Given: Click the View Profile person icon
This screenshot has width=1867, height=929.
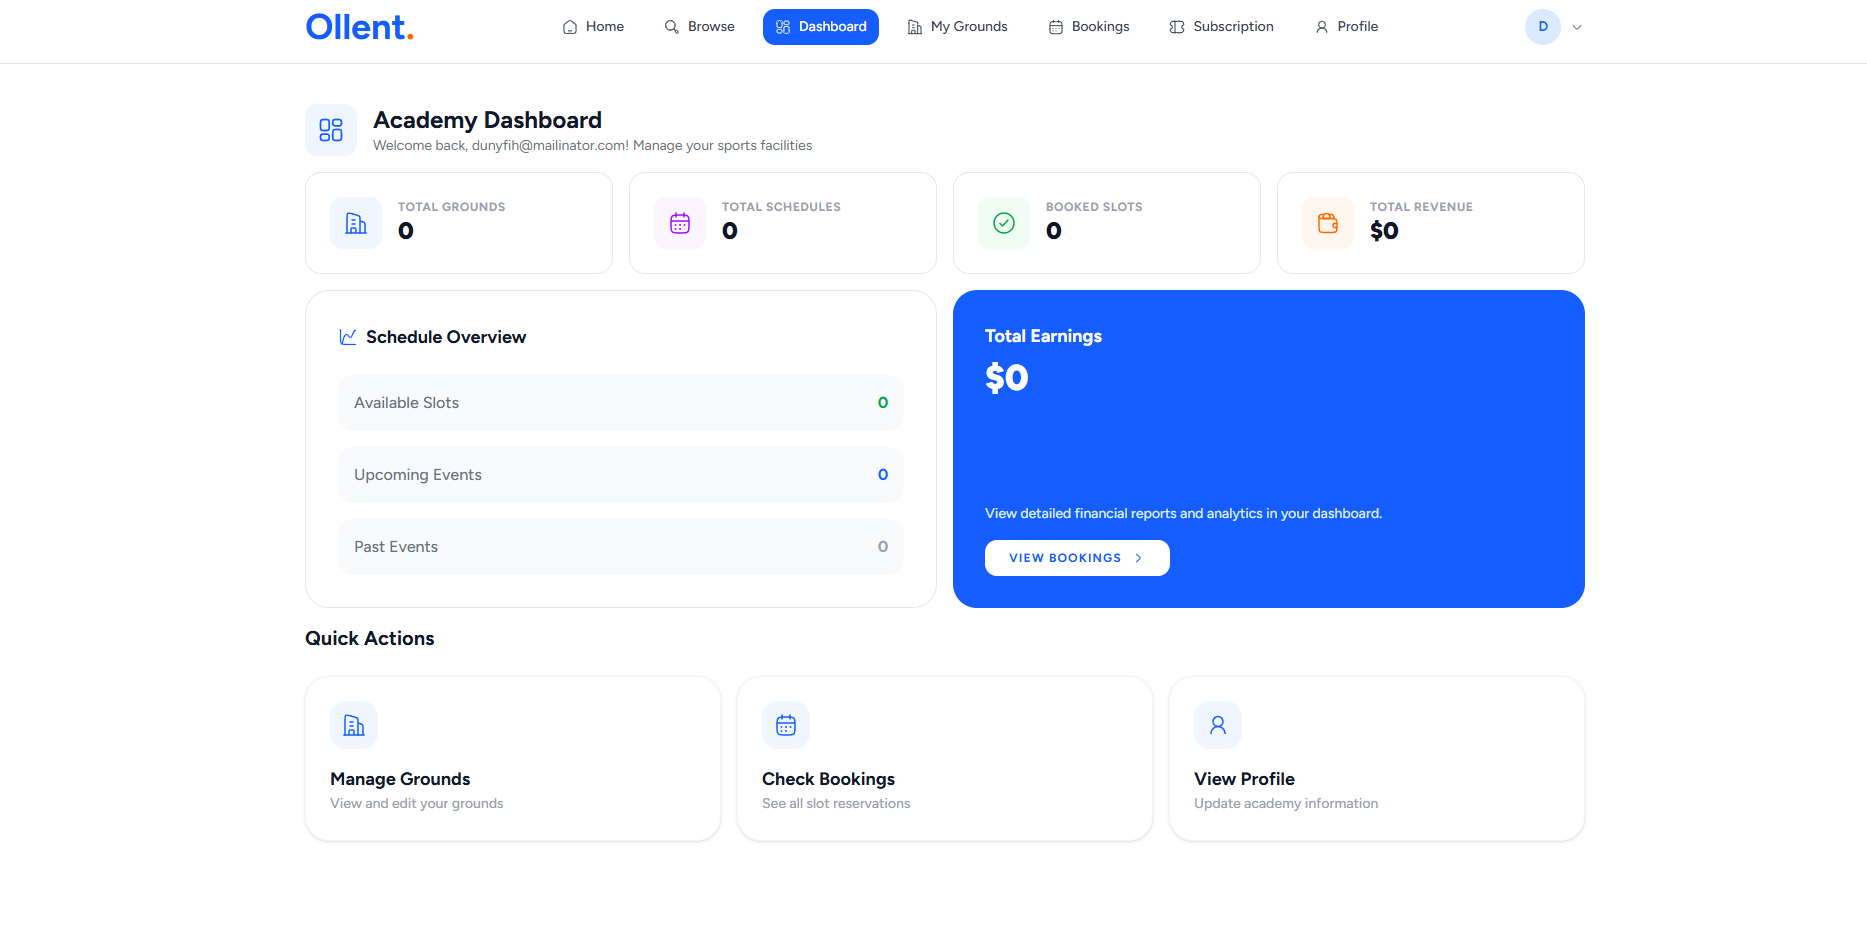Looking at the screenshot, I should coord(1218,725).
